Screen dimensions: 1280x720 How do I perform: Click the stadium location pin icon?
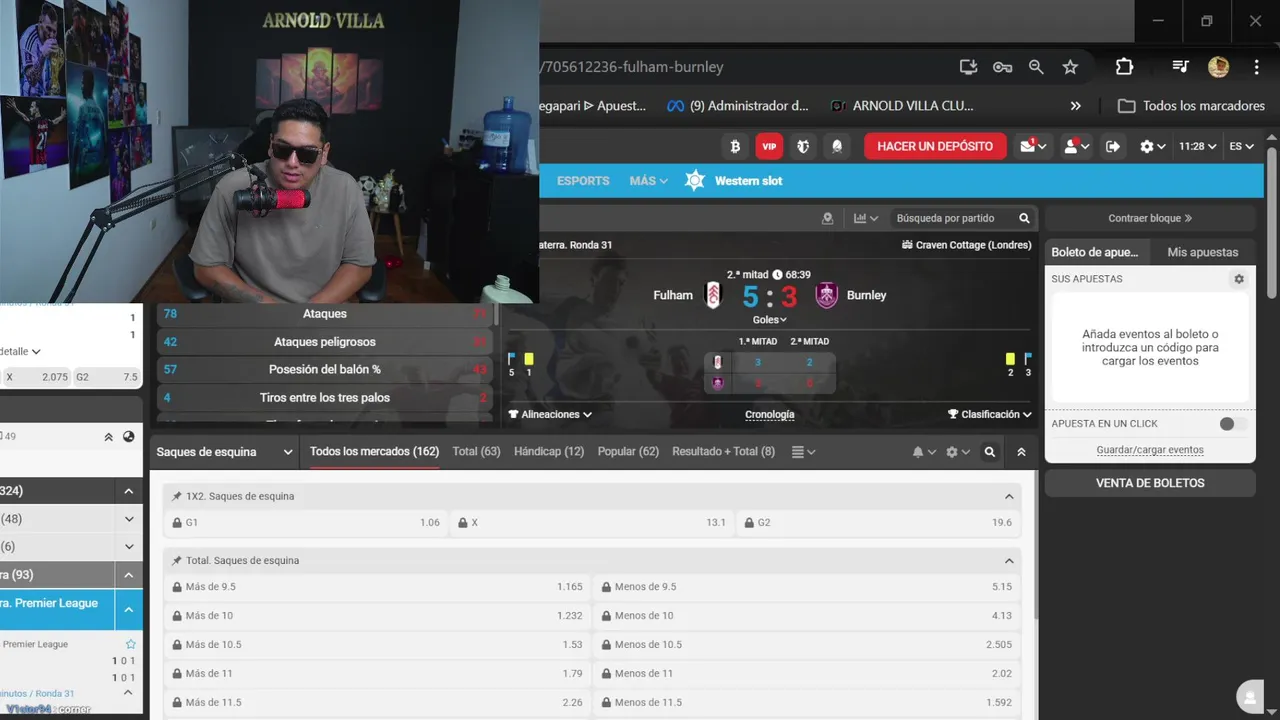[x=827, y=218]
